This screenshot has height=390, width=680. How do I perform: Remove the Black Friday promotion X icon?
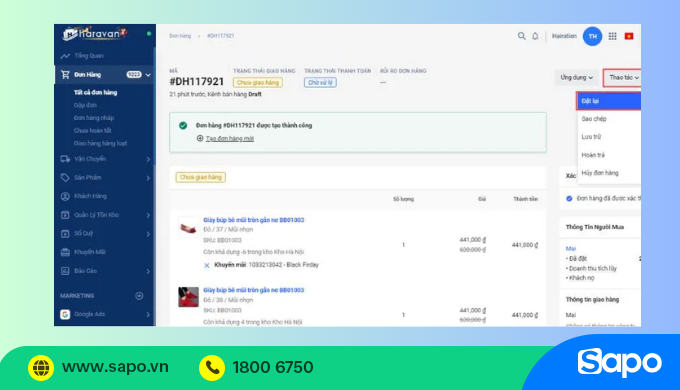[207, 265]
